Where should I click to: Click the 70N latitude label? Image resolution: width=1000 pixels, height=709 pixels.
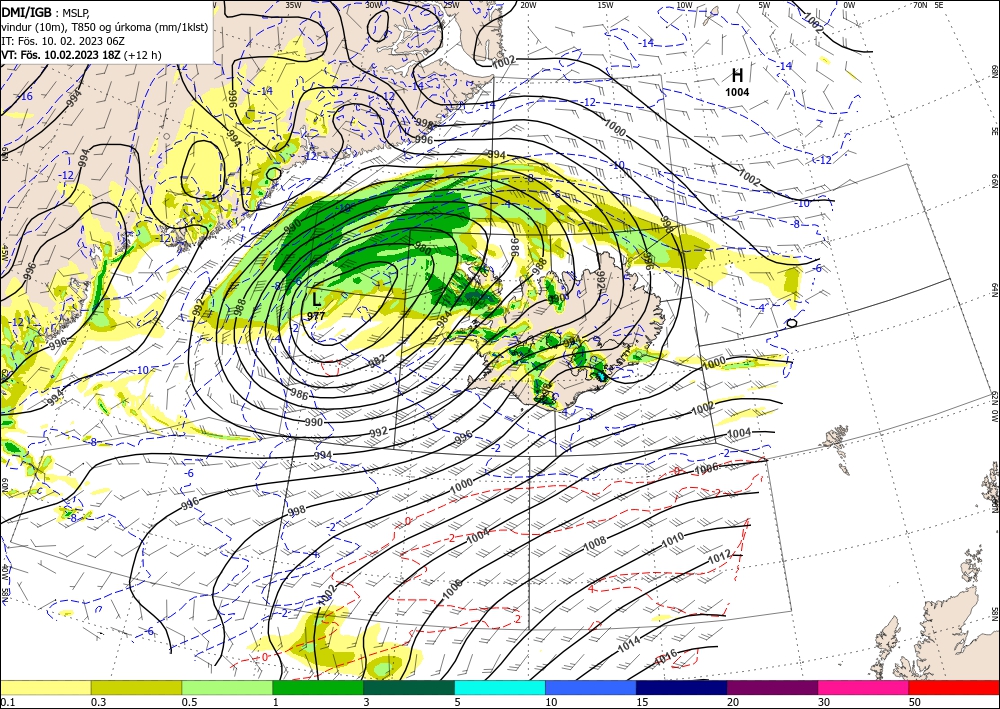coord(920,5)
